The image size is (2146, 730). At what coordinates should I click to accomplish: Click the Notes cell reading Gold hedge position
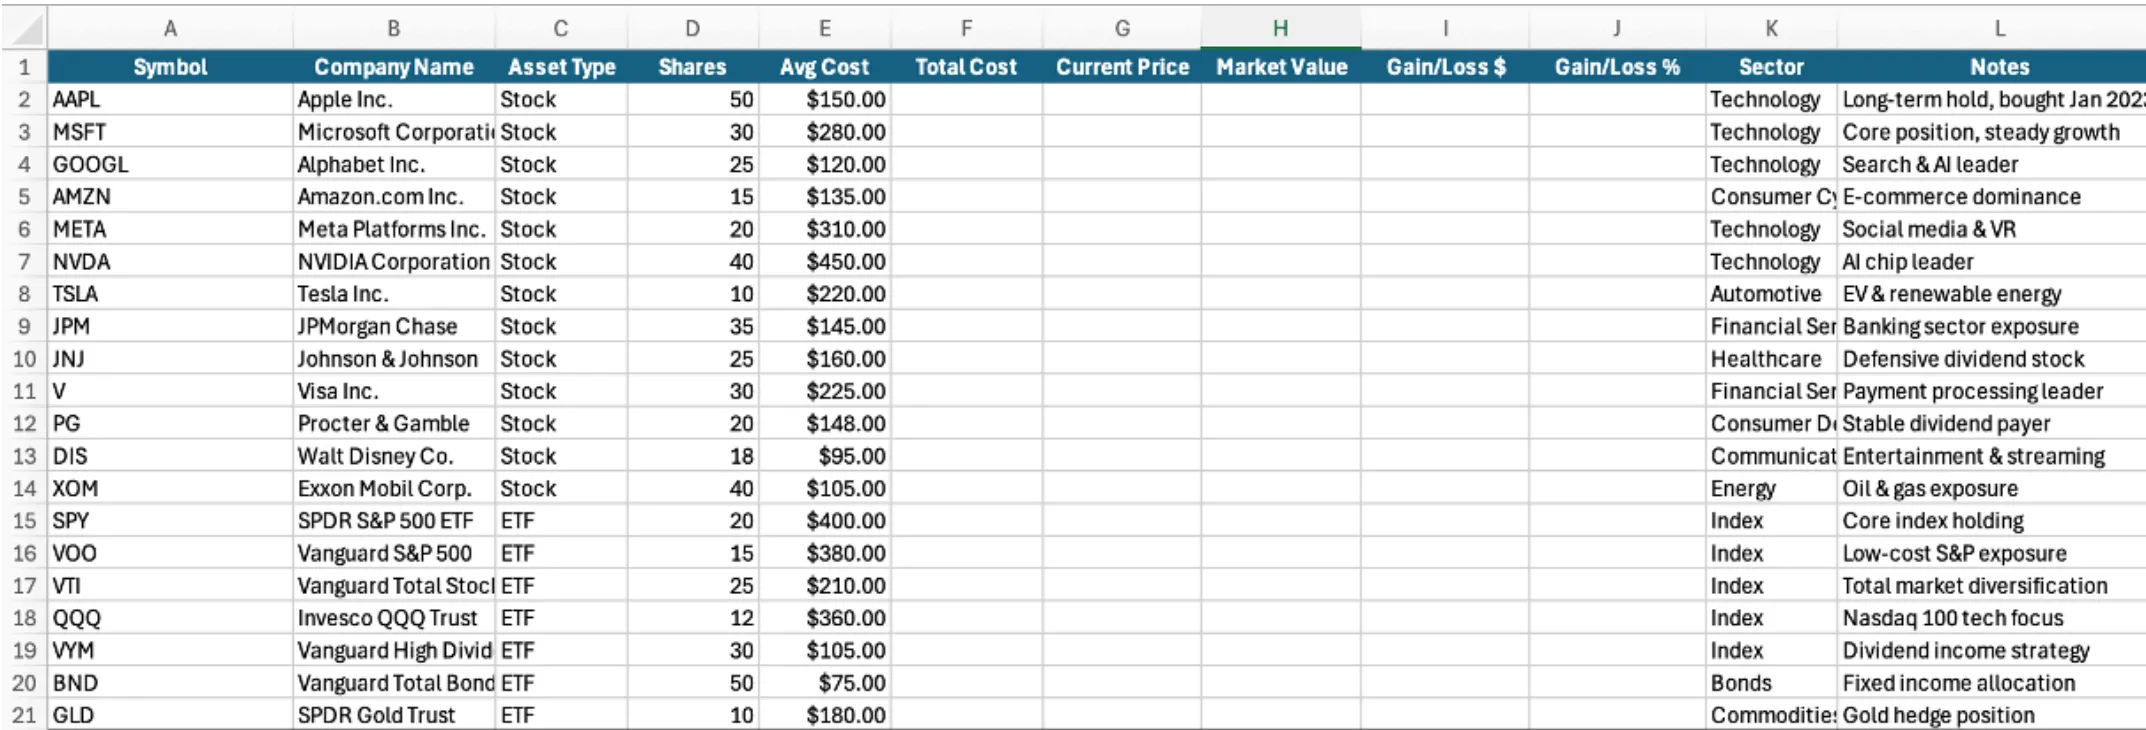pyautogui.click(x=1990, y=714)
